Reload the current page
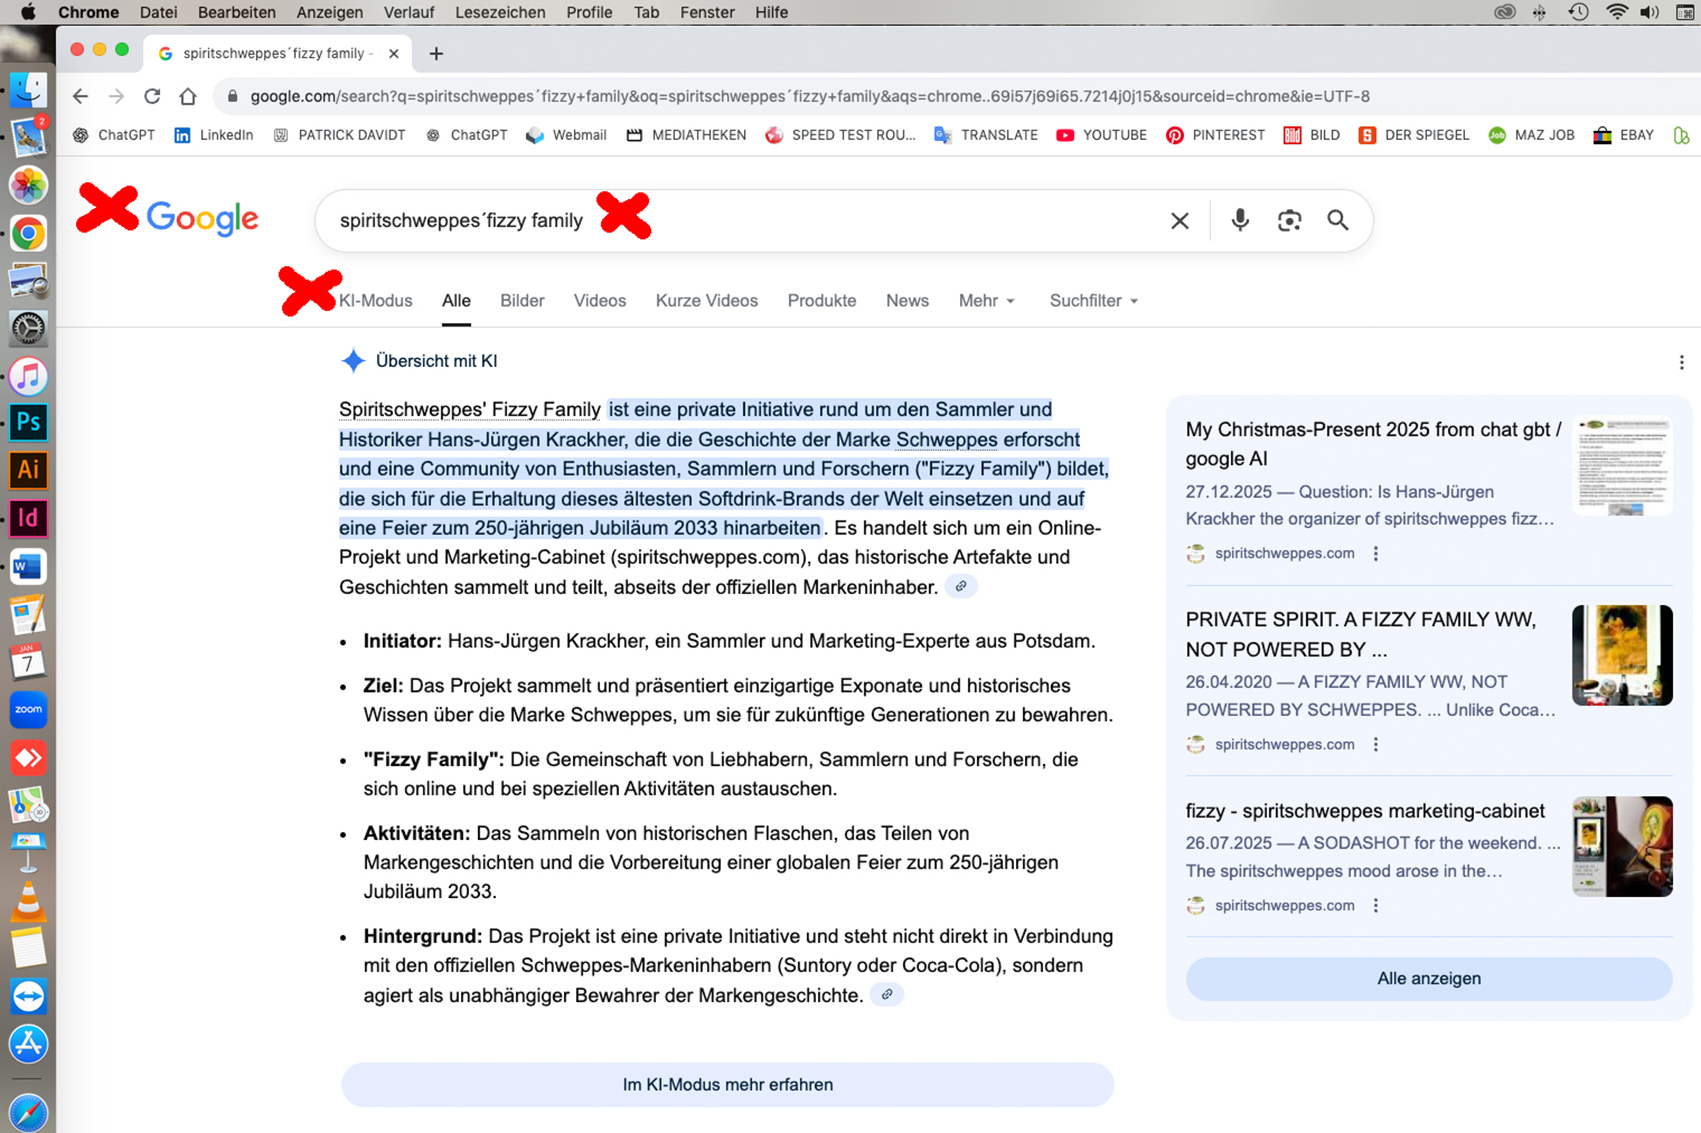The height and width of the screenshot is (1133, 1701). tap(152, 96)
